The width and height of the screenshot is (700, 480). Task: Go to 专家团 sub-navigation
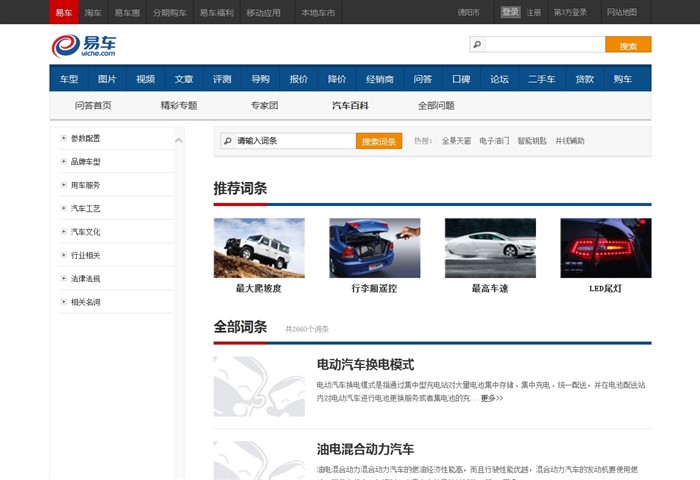(265, 105)
